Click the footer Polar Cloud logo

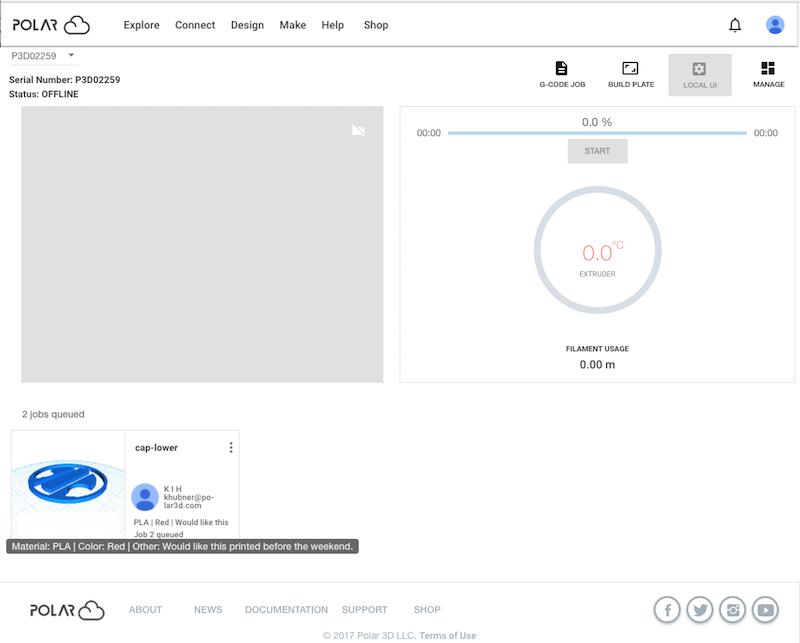(67, 610)
